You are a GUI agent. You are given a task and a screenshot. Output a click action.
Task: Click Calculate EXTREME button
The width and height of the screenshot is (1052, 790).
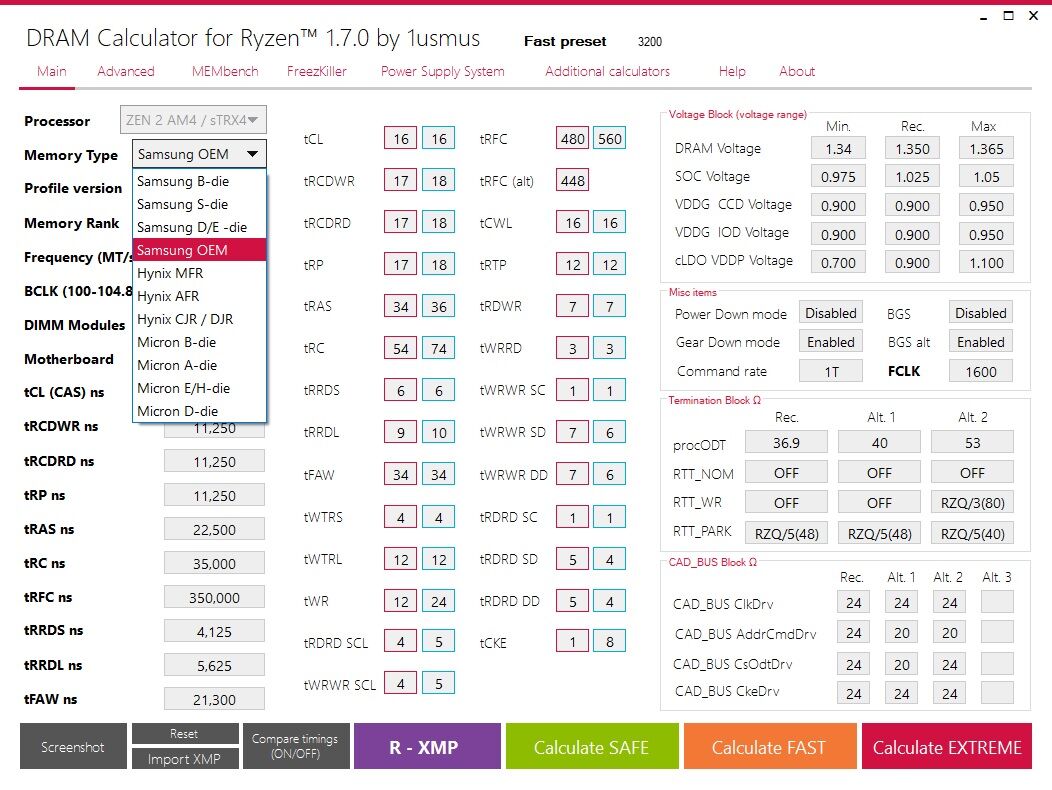tap(947, 746)
